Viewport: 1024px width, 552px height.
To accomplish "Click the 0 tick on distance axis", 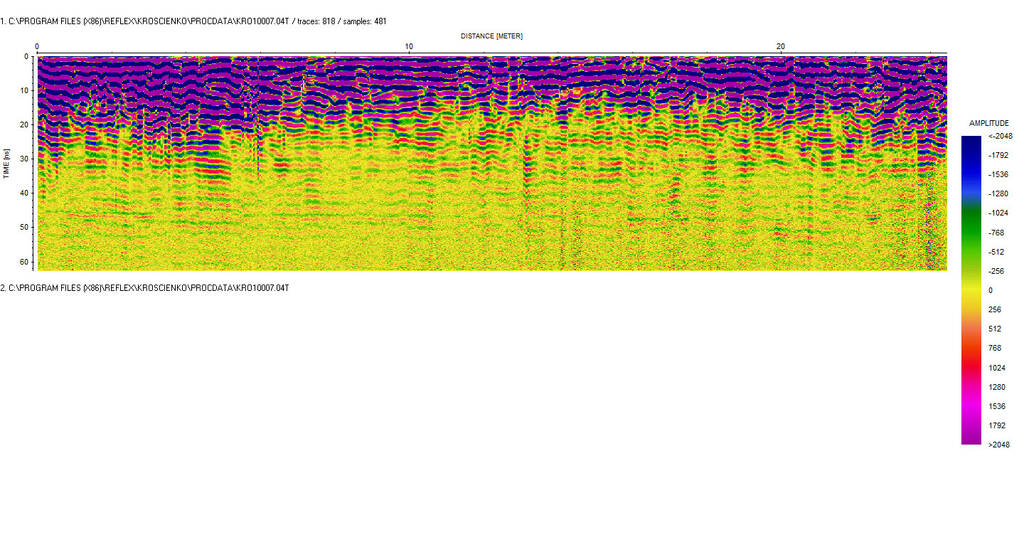I will 37,47.
